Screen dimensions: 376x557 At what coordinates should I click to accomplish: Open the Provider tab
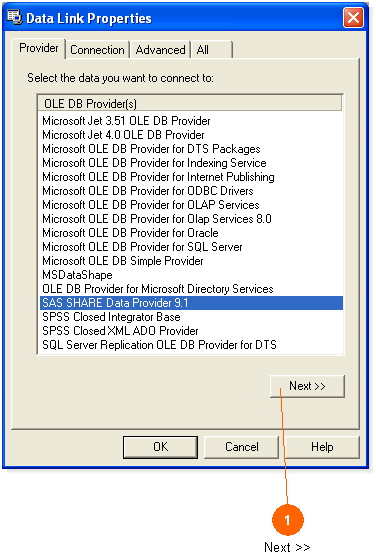(39, 48)
